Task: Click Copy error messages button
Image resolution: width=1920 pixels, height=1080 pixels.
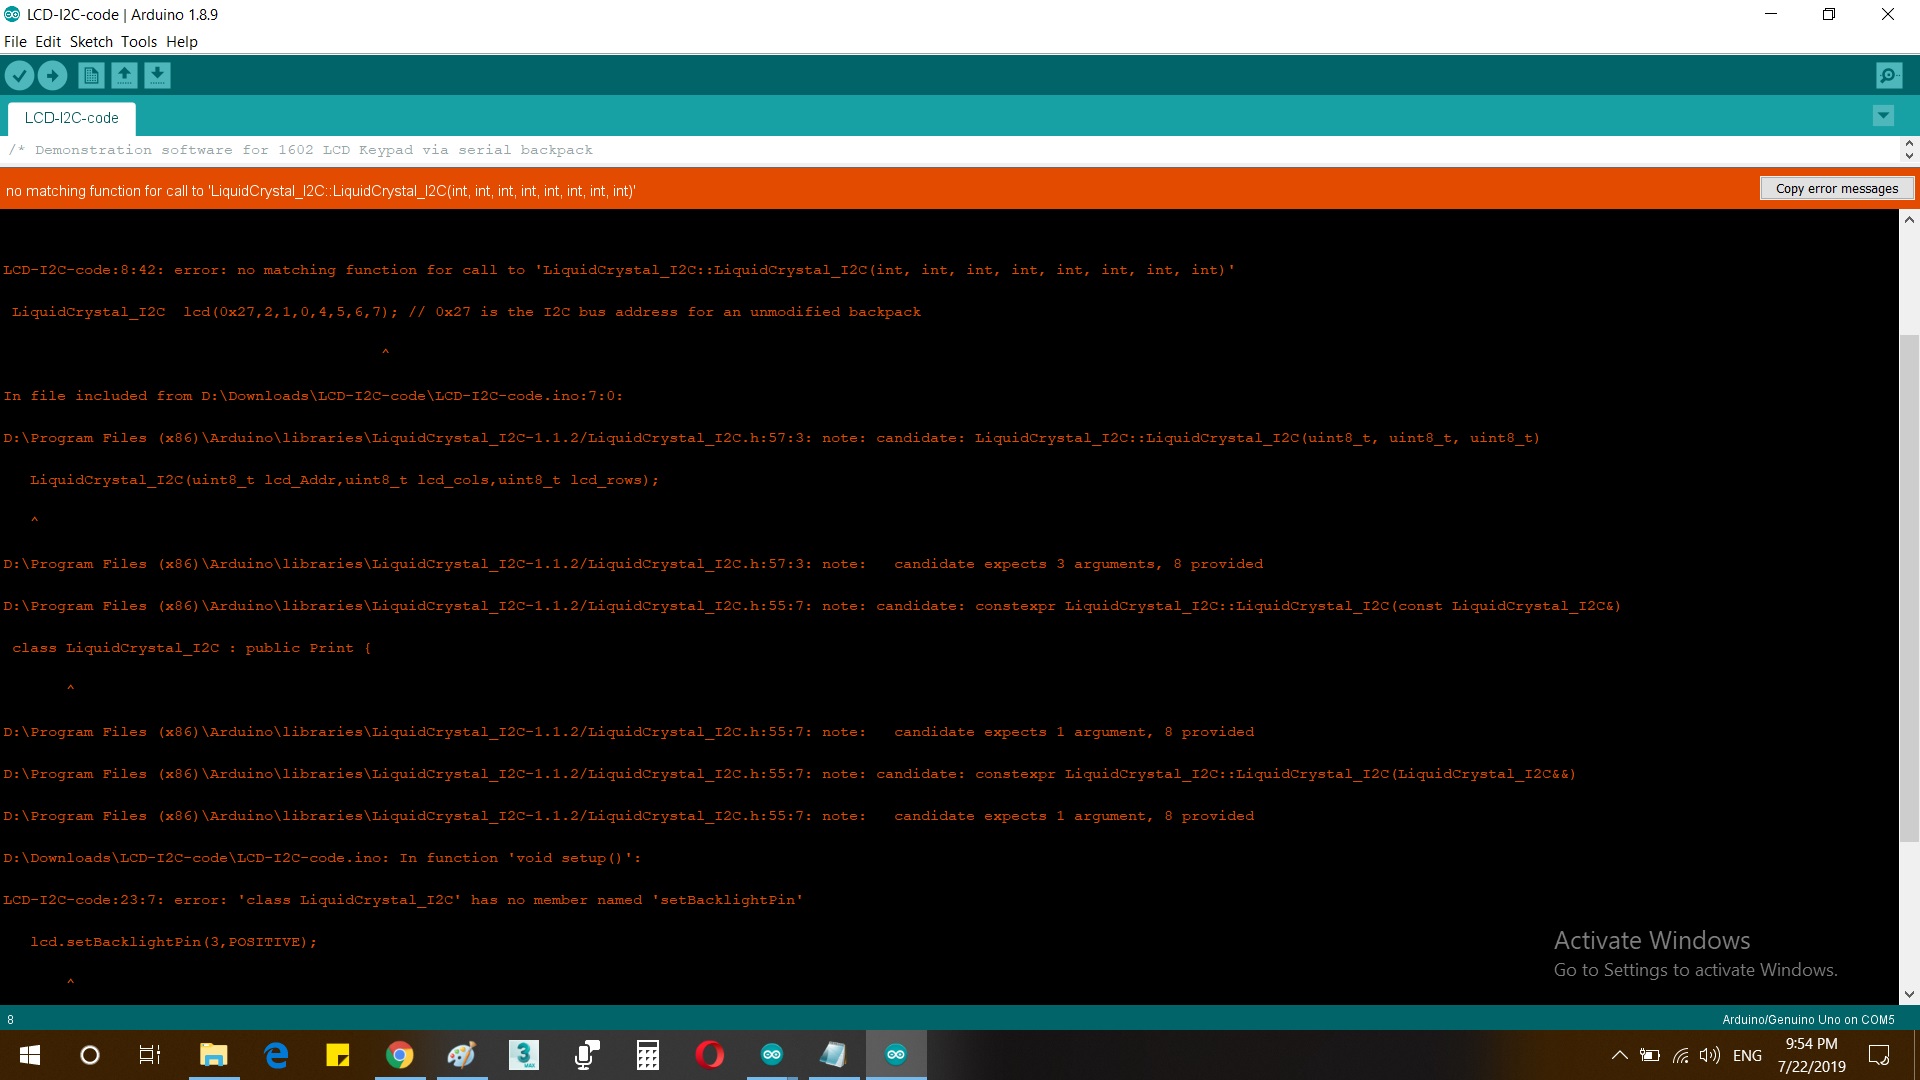Action: [x=1836, y=189]
